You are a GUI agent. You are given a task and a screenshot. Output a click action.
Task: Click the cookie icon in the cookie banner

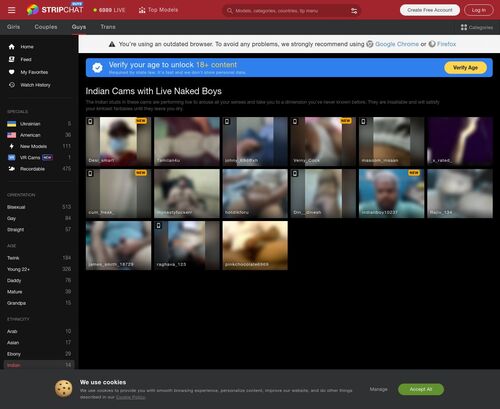(64, 389)
